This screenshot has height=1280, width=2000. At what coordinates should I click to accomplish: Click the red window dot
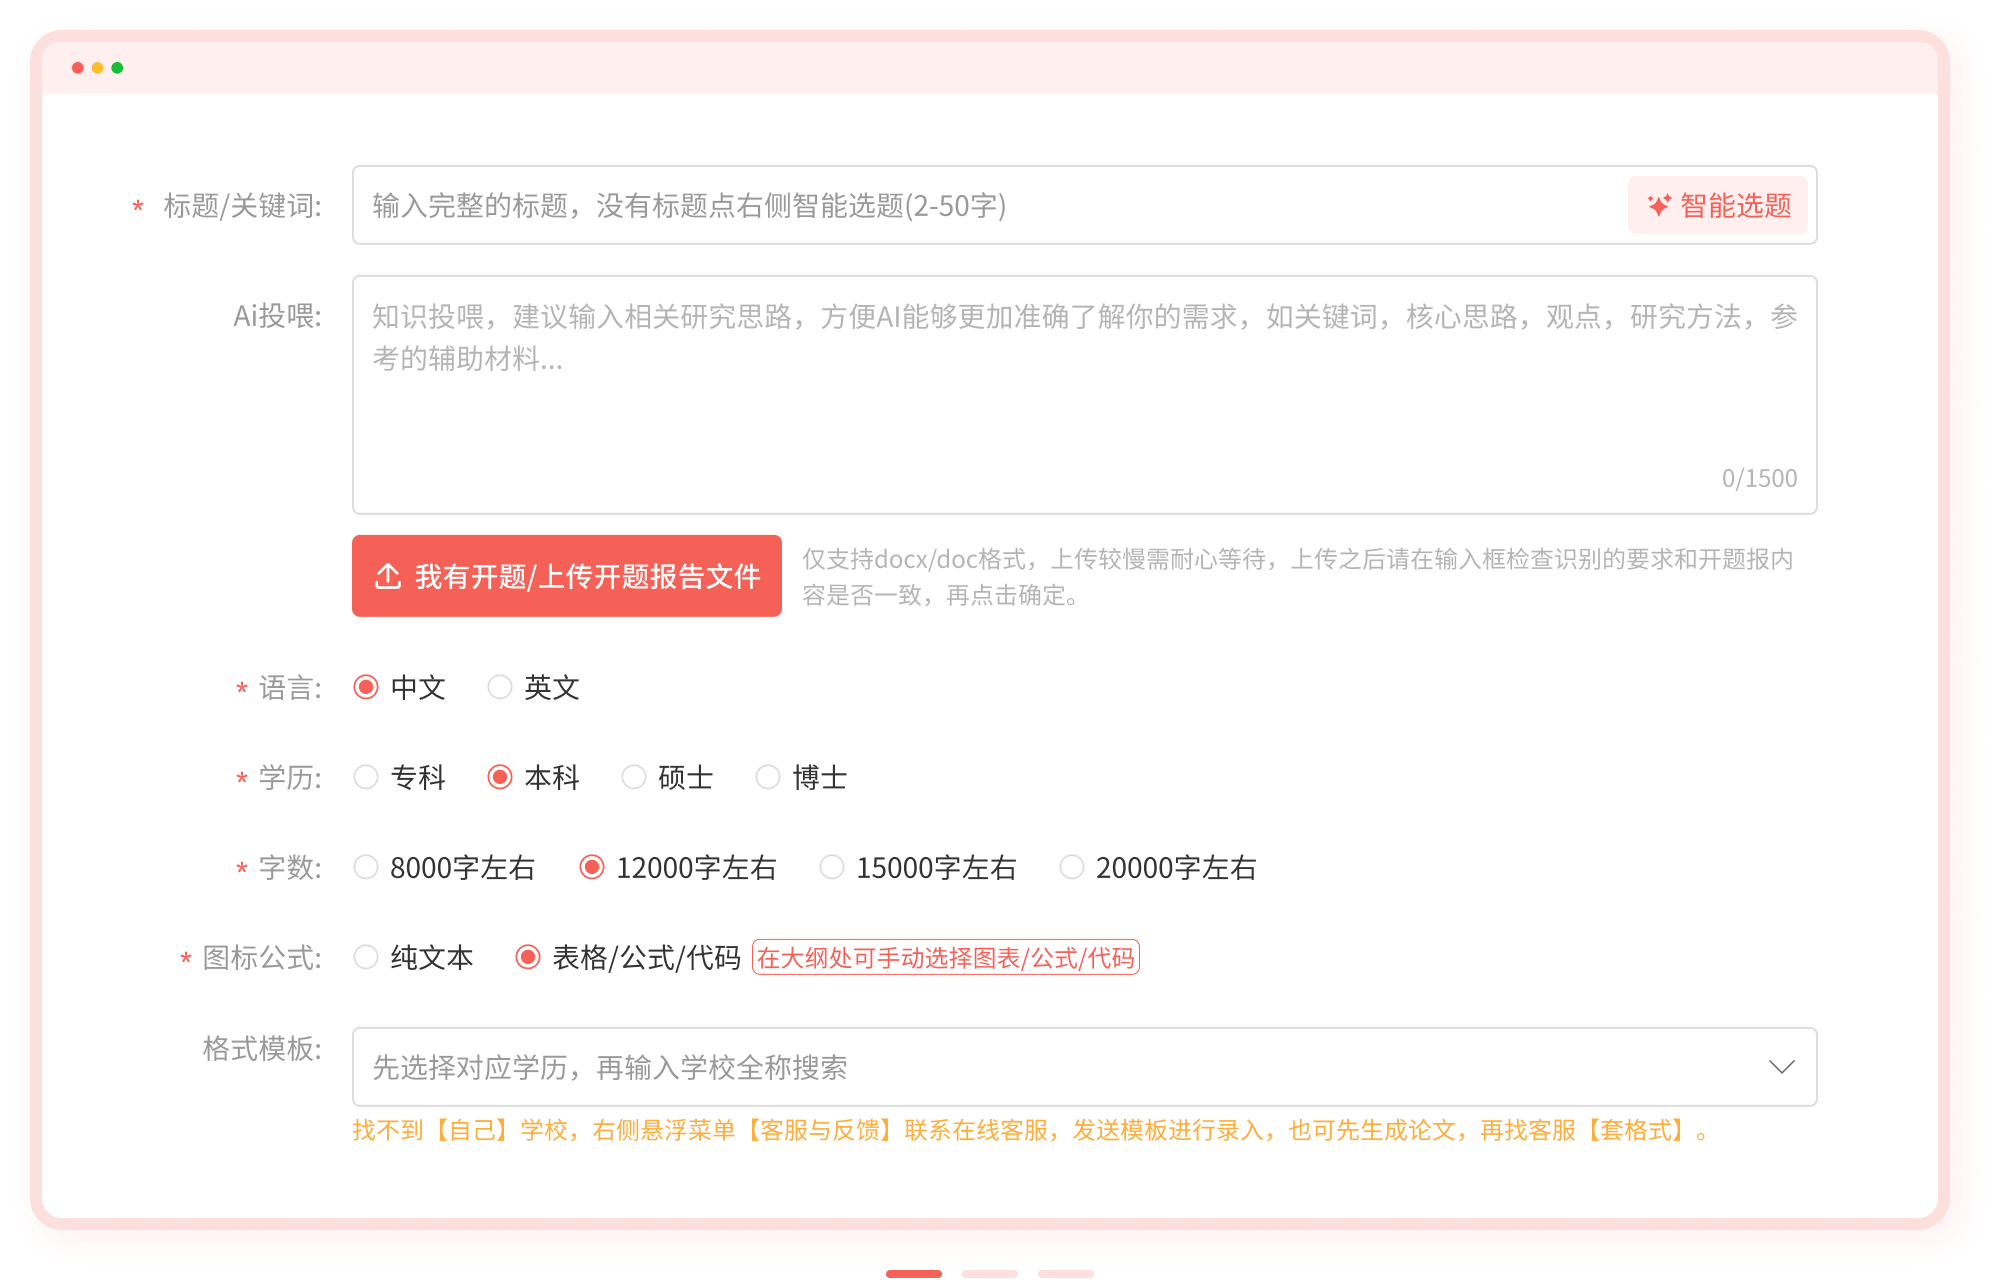[x=78, y=68]
